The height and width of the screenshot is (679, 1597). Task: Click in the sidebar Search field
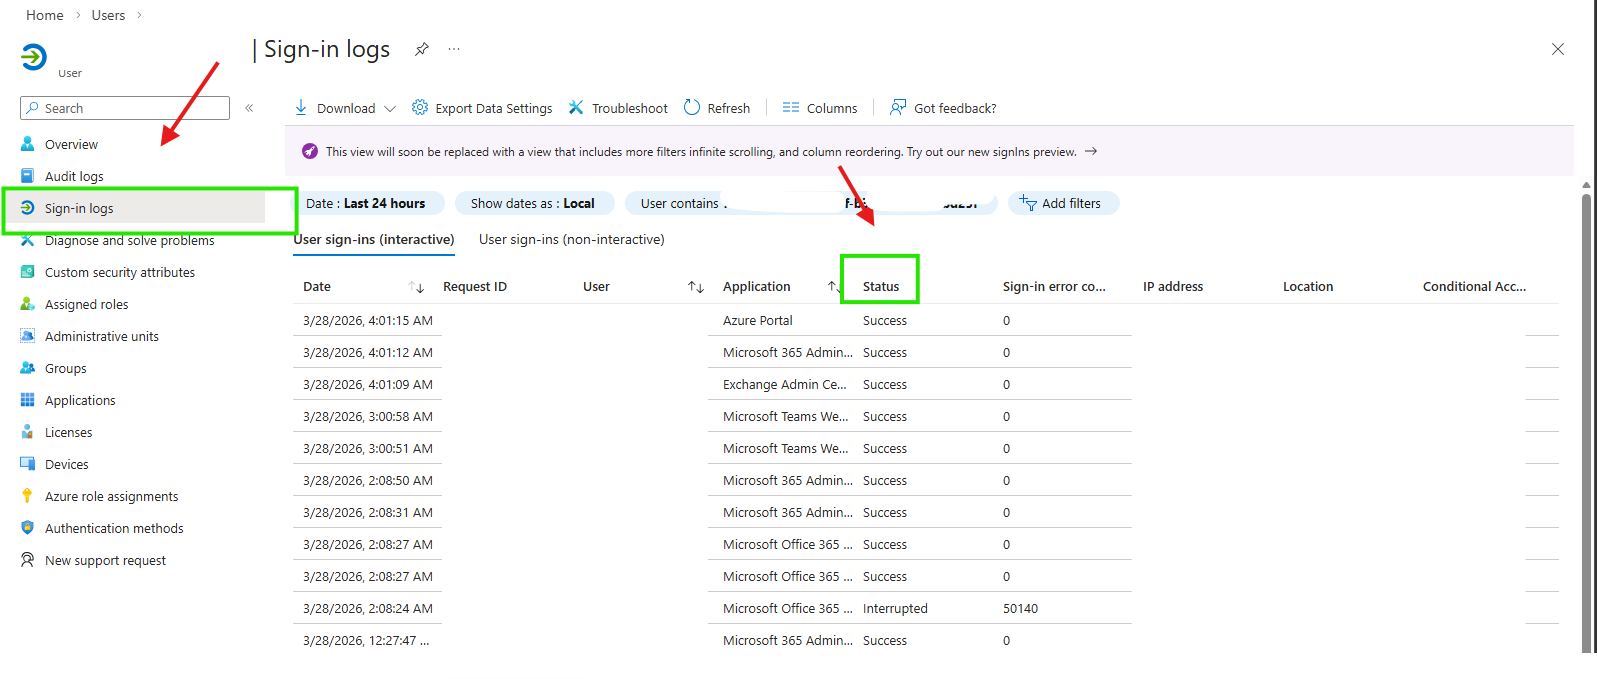tap(125, 108)
